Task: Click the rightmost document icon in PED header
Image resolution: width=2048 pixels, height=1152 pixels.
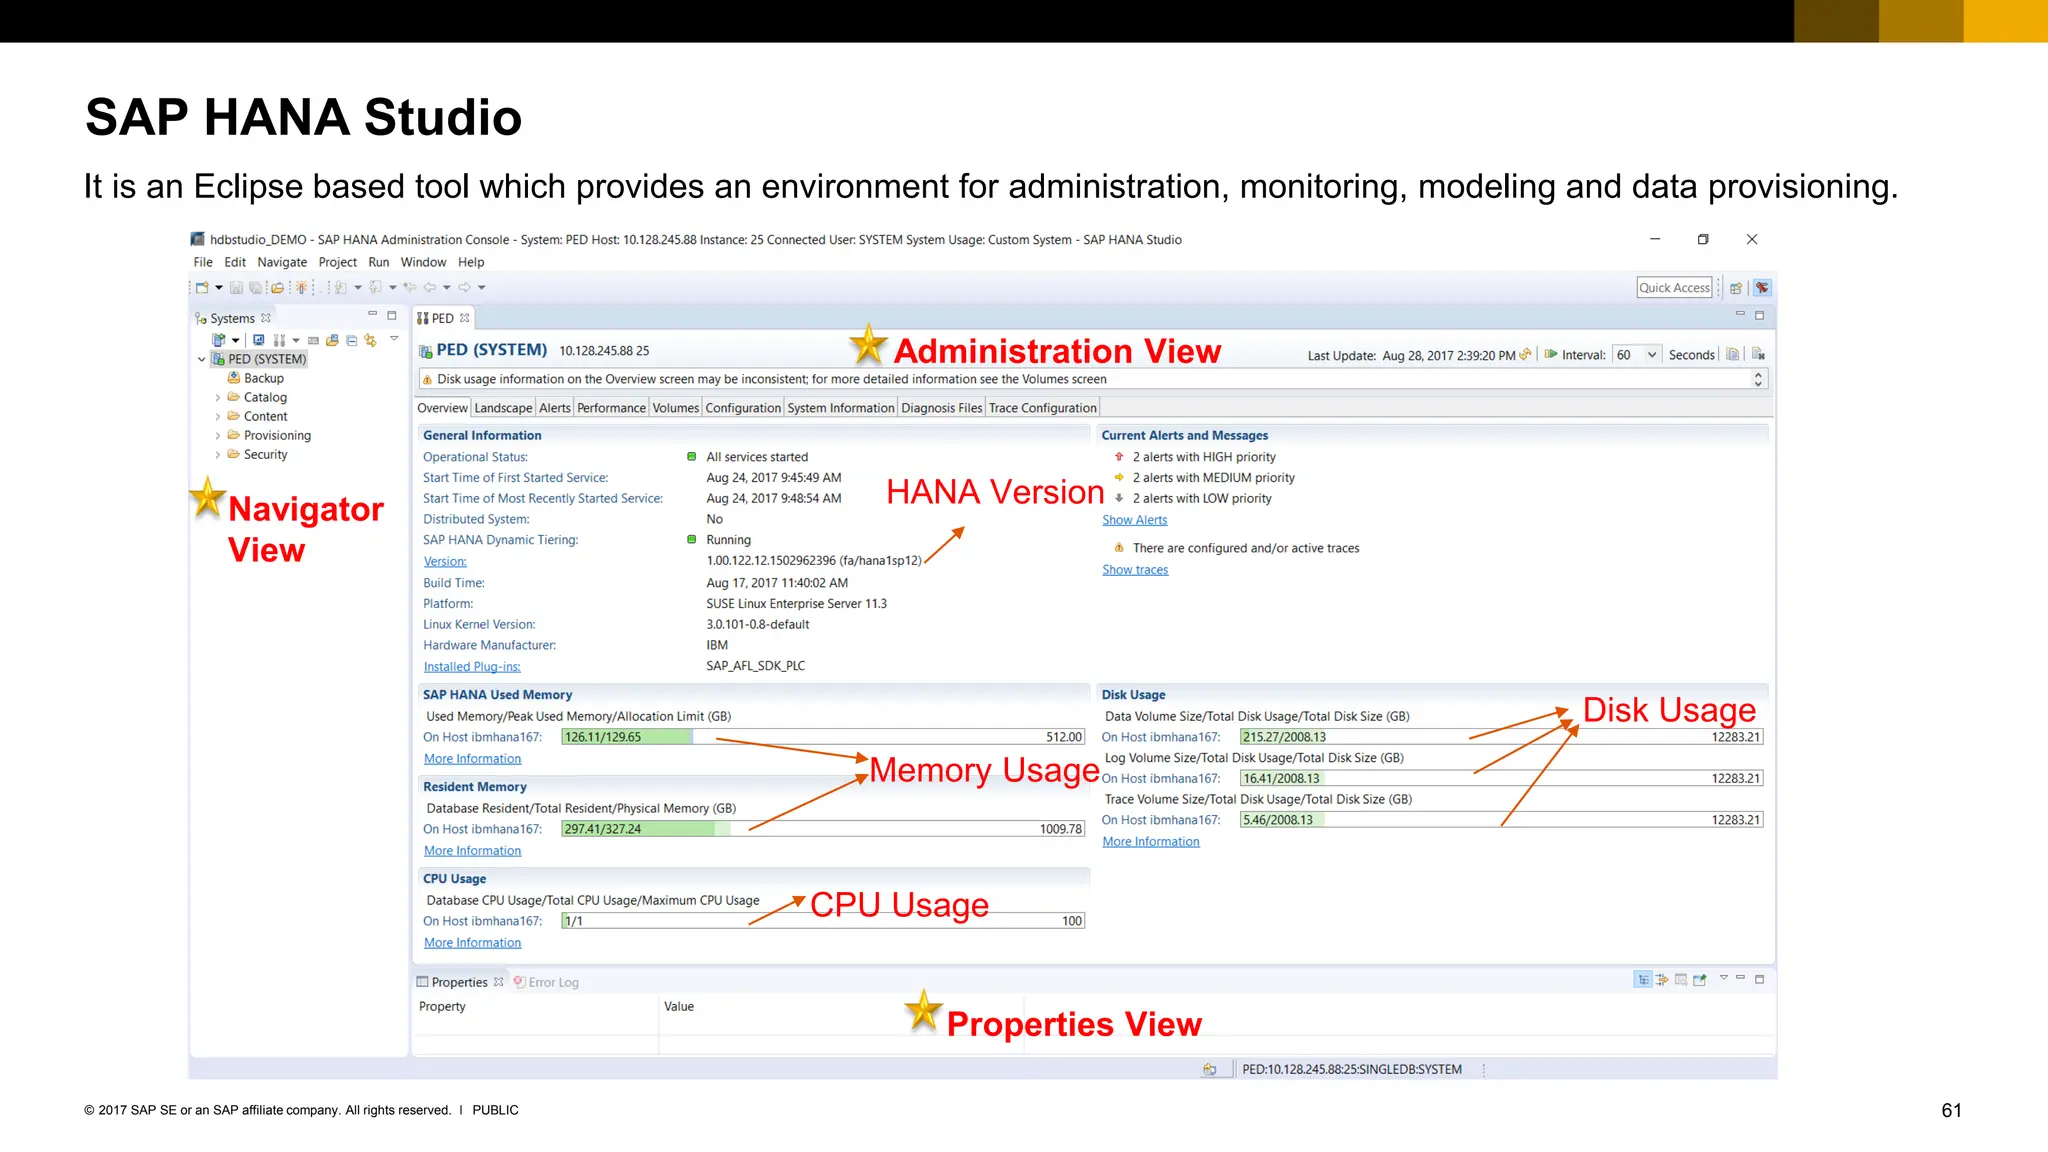Action: pos(1758,354)
